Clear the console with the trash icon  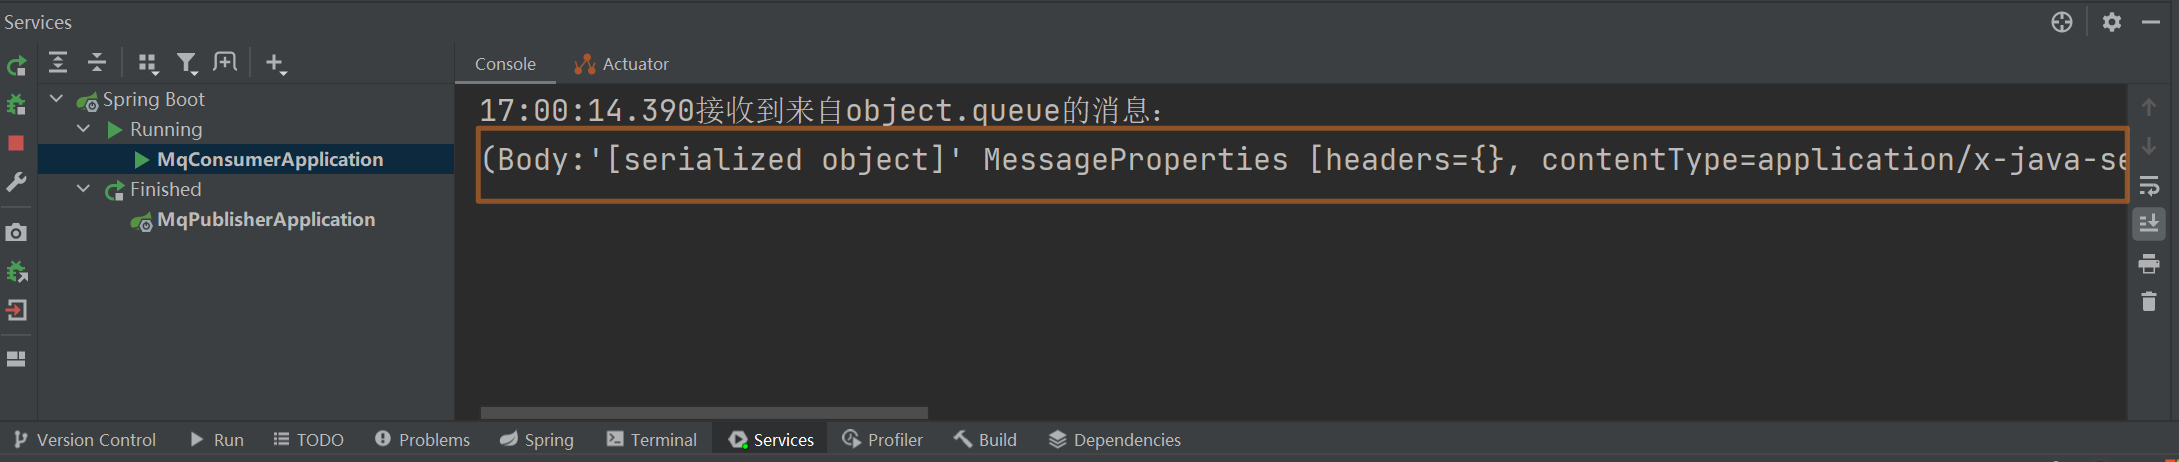pos(2148,301)
